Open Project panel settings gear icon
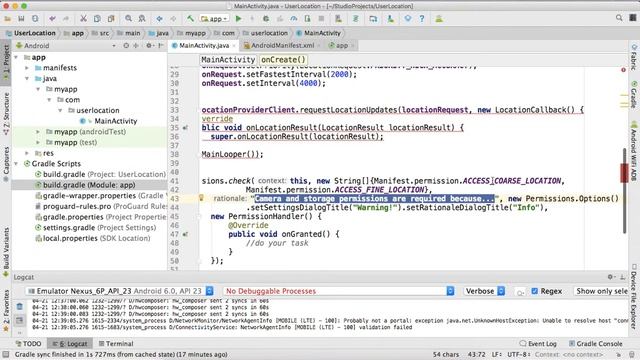Screen dimensions: 640x360 (x=149, y=46)
